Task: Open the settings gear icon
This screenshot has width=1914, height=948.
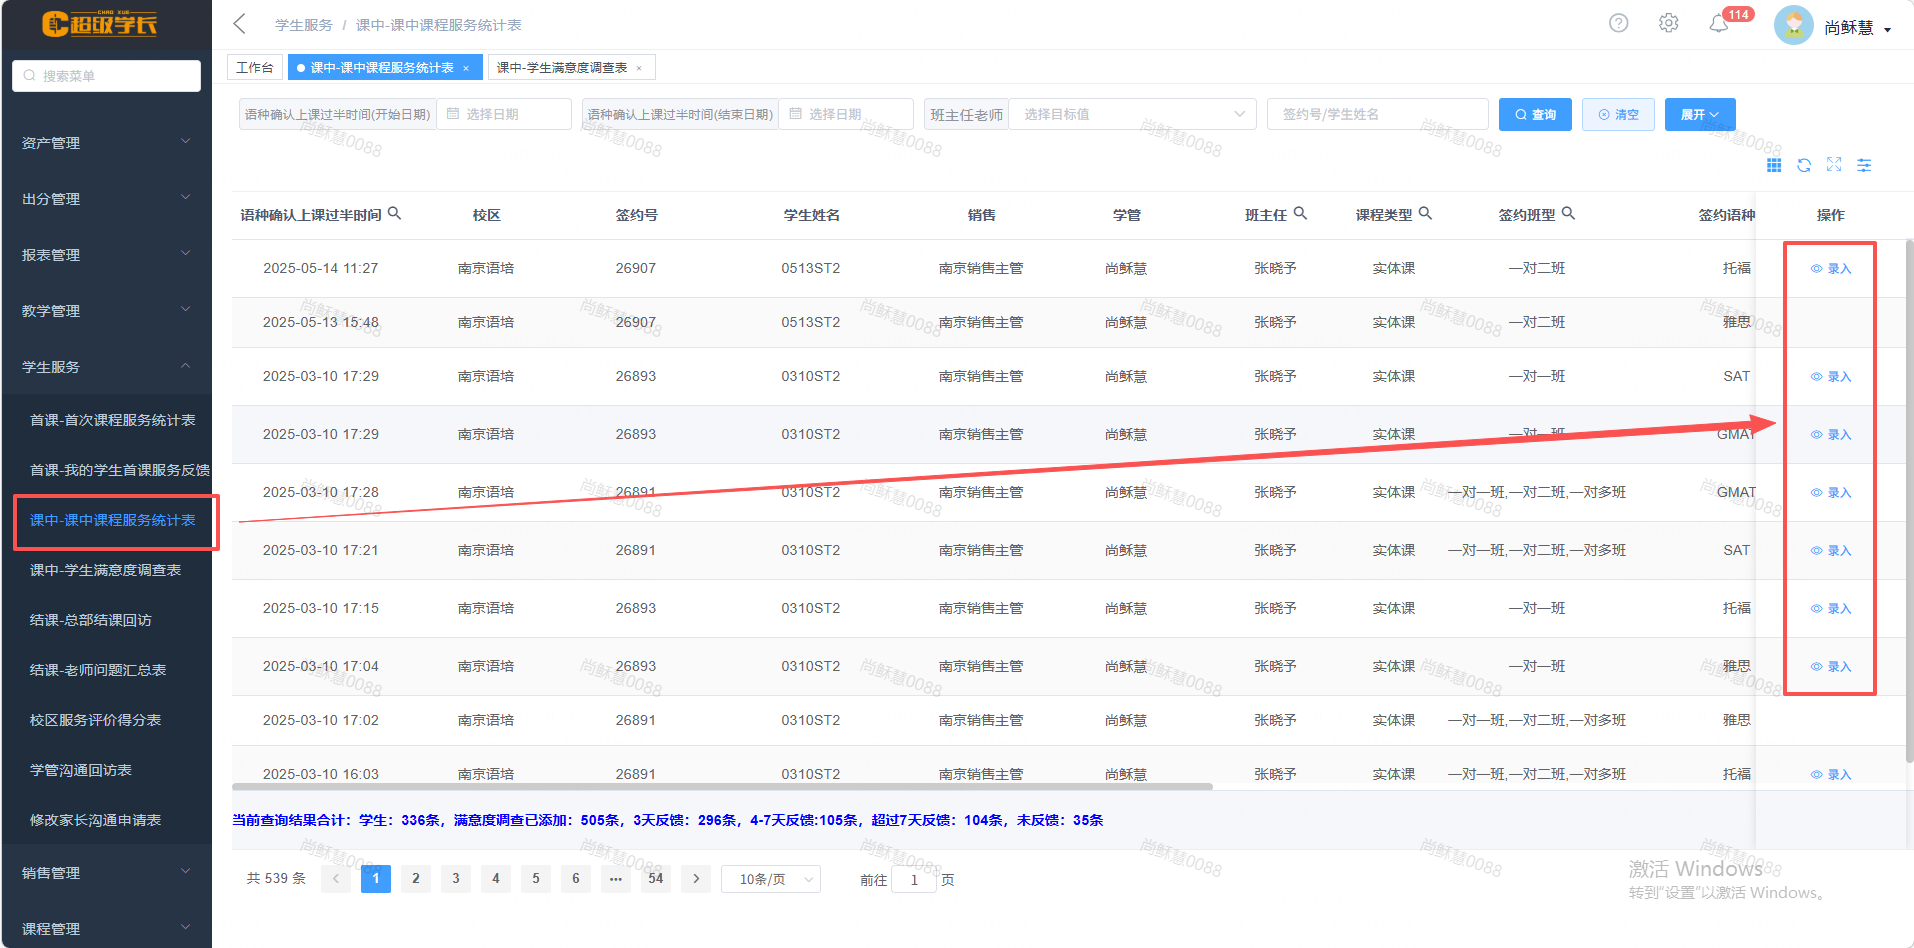Action: pos(1668,23)
